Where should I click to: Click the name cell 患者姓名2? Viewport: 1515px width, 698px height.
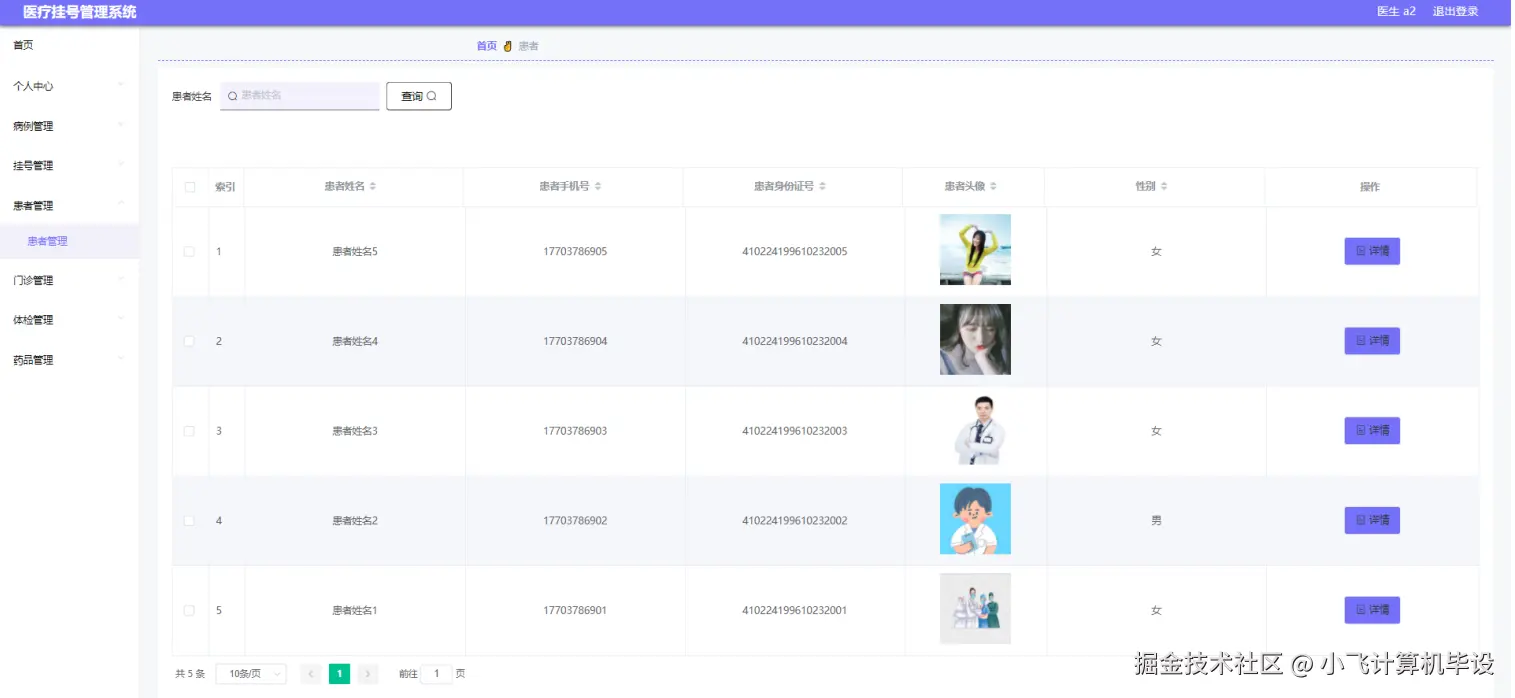click(x=355, y=521)
